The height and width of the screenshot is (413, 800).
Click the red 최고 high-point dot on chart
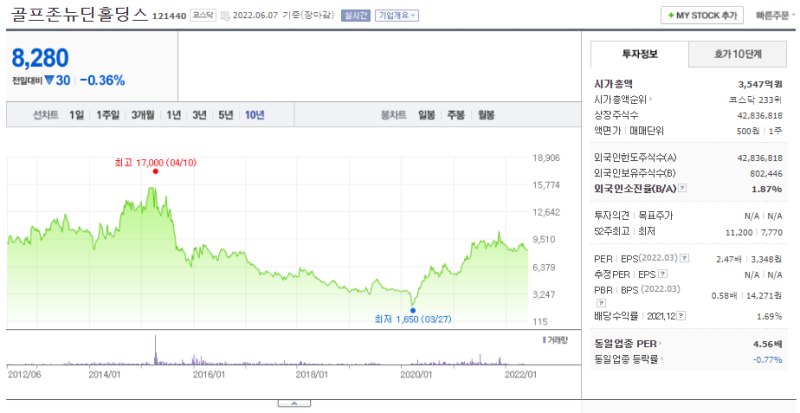155,172
